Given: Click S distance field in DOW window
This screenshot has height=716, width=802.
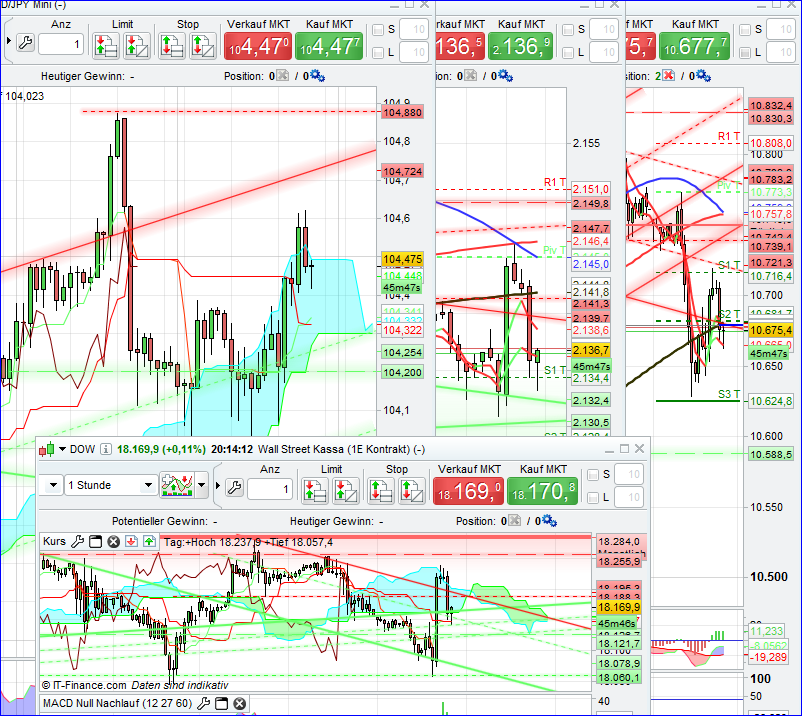Looking at the screenshot, I should (629, 474).
